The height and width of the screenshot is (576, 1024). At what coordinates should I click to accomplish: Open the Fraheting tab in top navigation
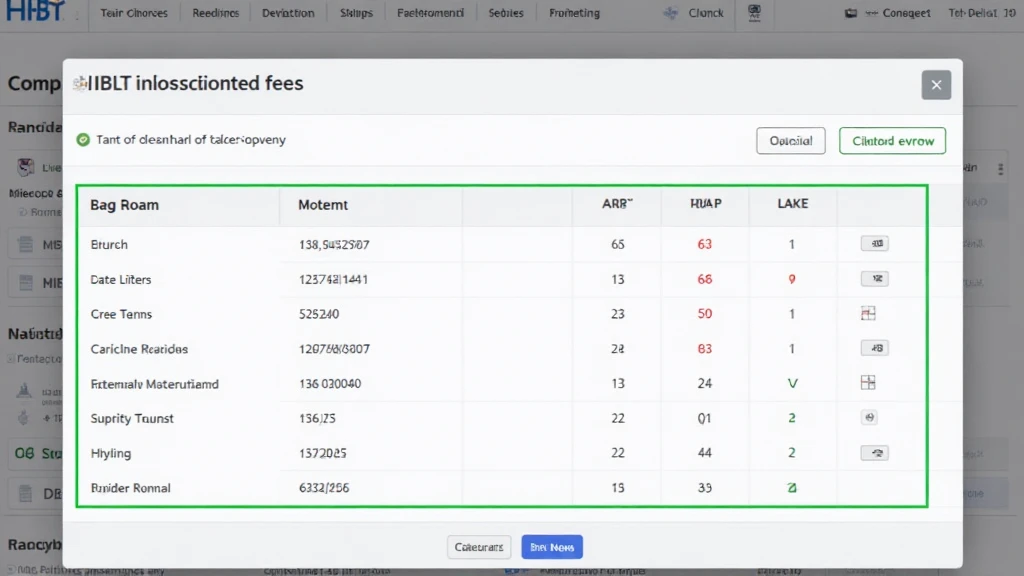575,13
